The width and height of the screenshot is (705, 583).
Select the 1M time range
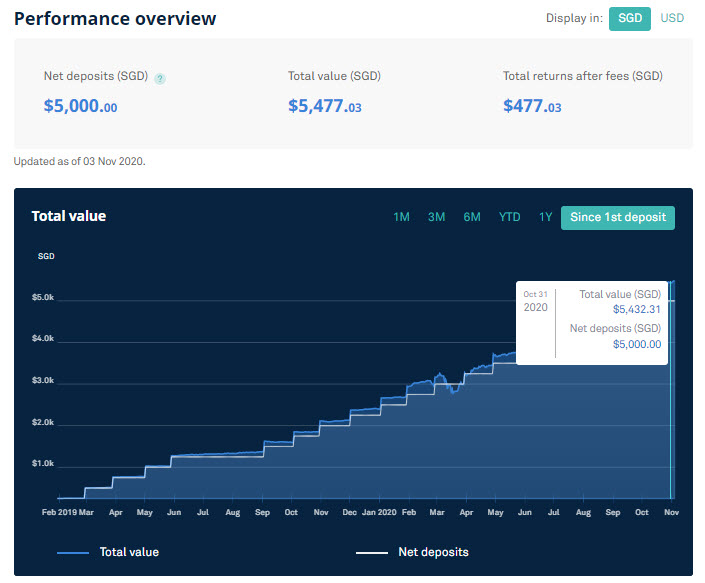pos(401,217)
